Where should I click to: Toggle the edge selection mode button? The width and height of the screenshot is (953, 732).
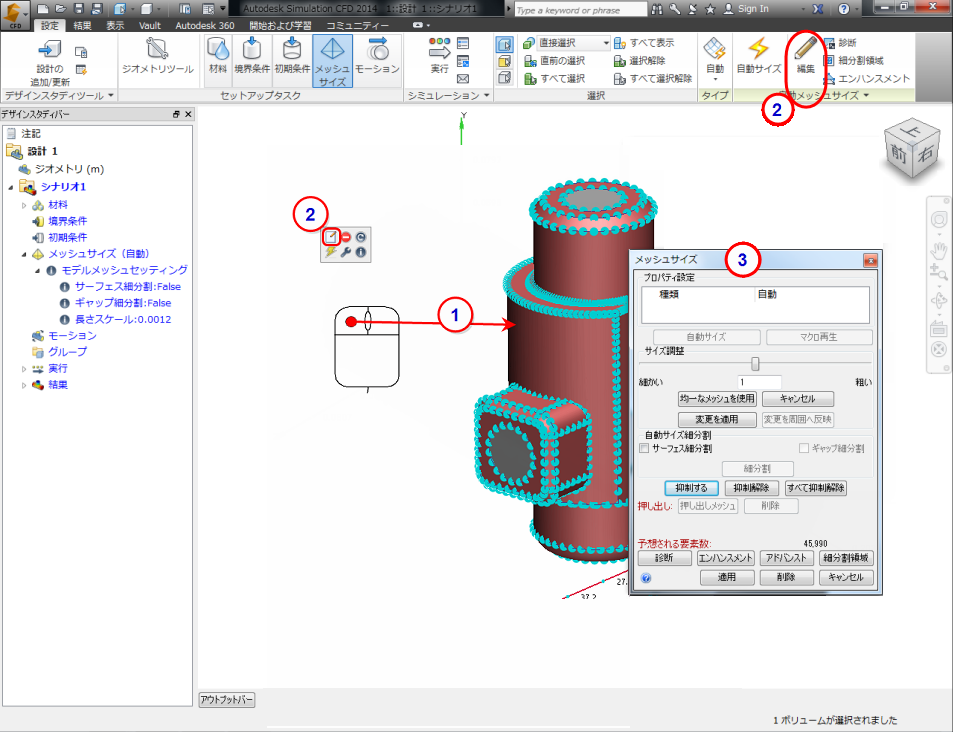504,78
